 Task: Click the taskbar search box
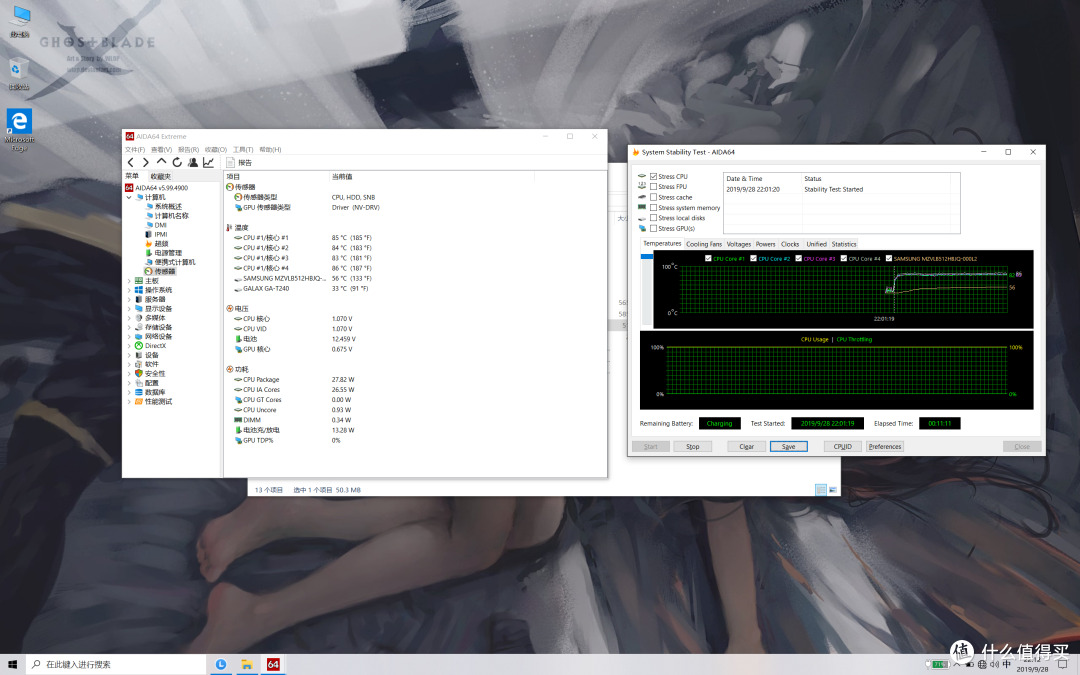[x=116, y=664]
